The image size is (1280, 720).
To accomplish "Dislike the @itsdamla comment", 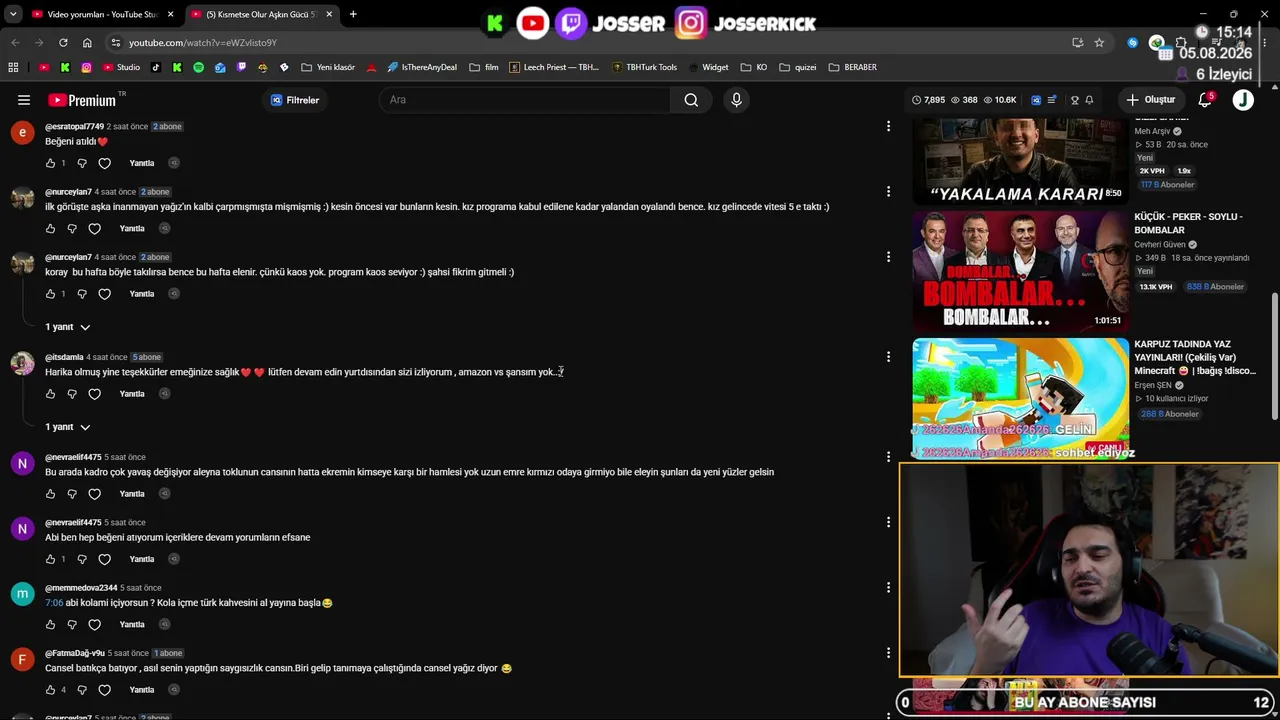I will [72, 394].
